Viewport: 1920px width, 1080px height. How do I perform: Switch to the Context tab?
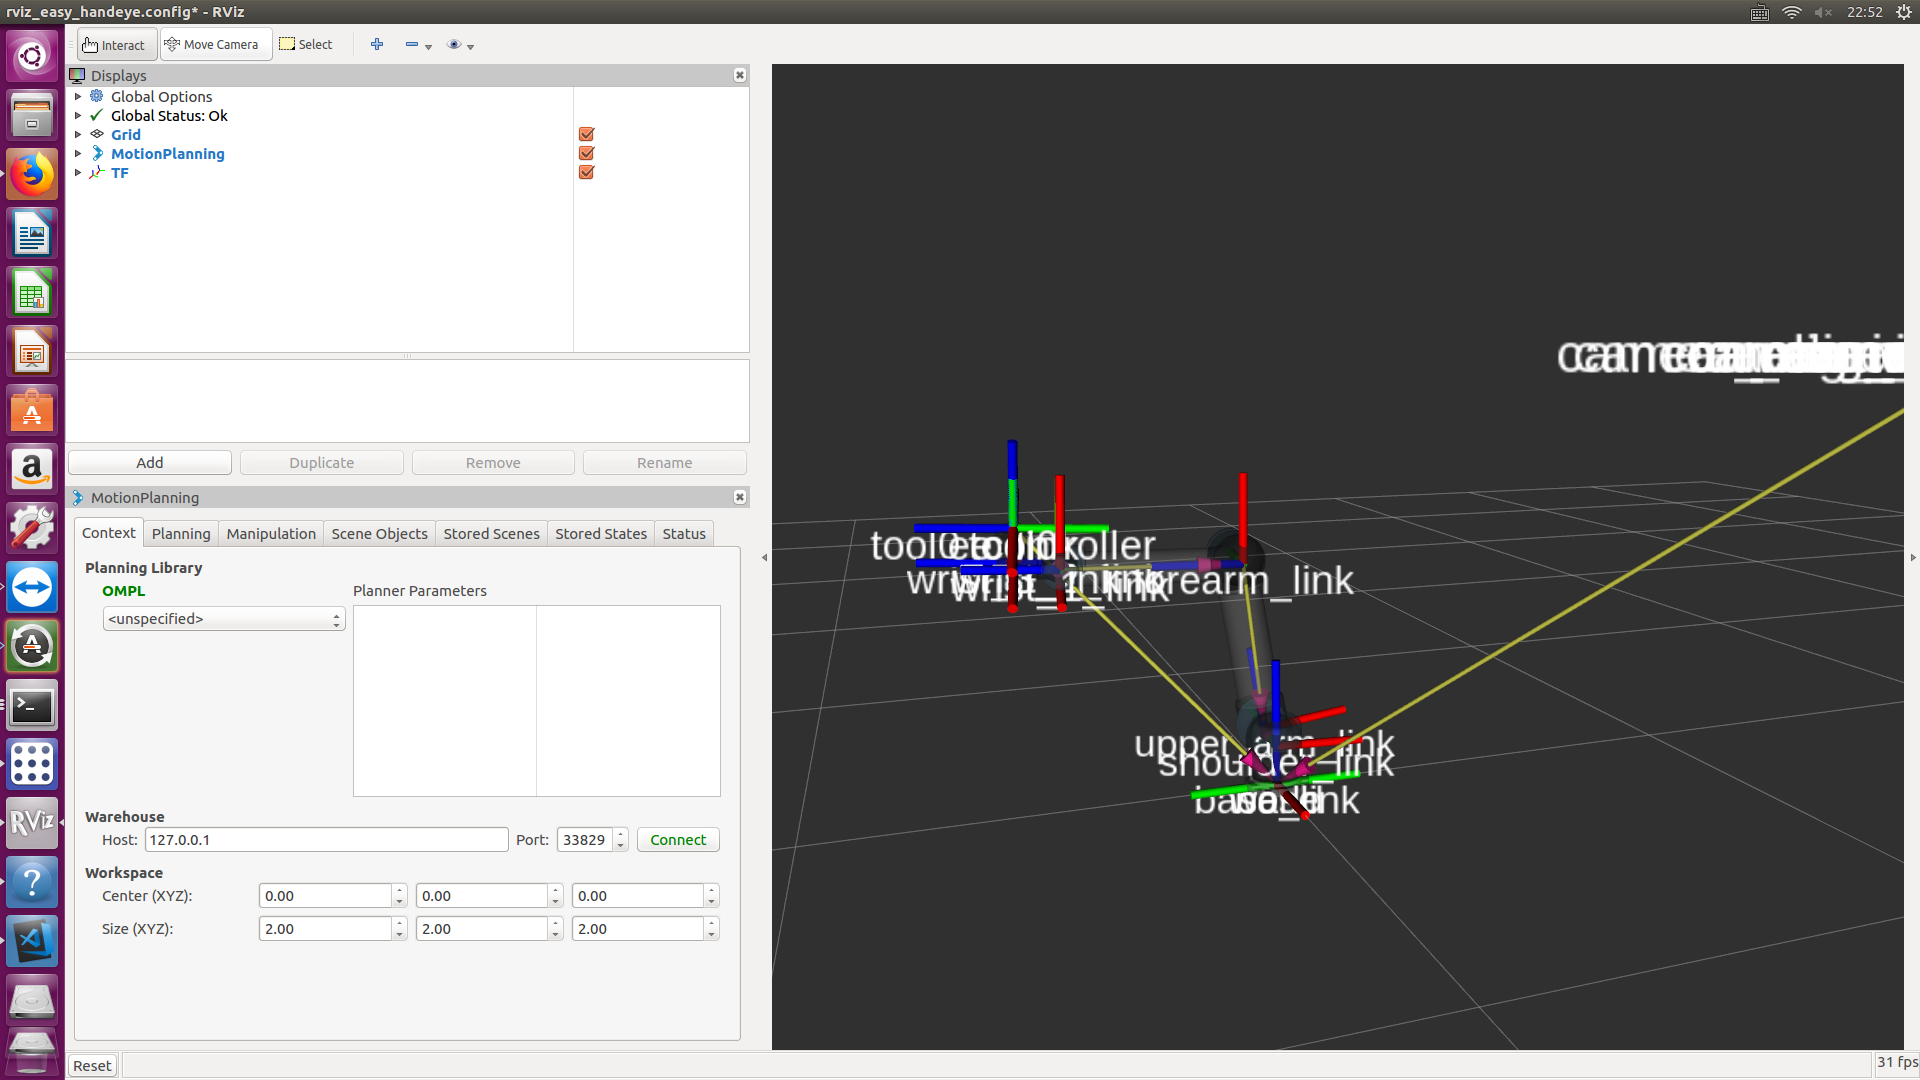coord(109,533)
